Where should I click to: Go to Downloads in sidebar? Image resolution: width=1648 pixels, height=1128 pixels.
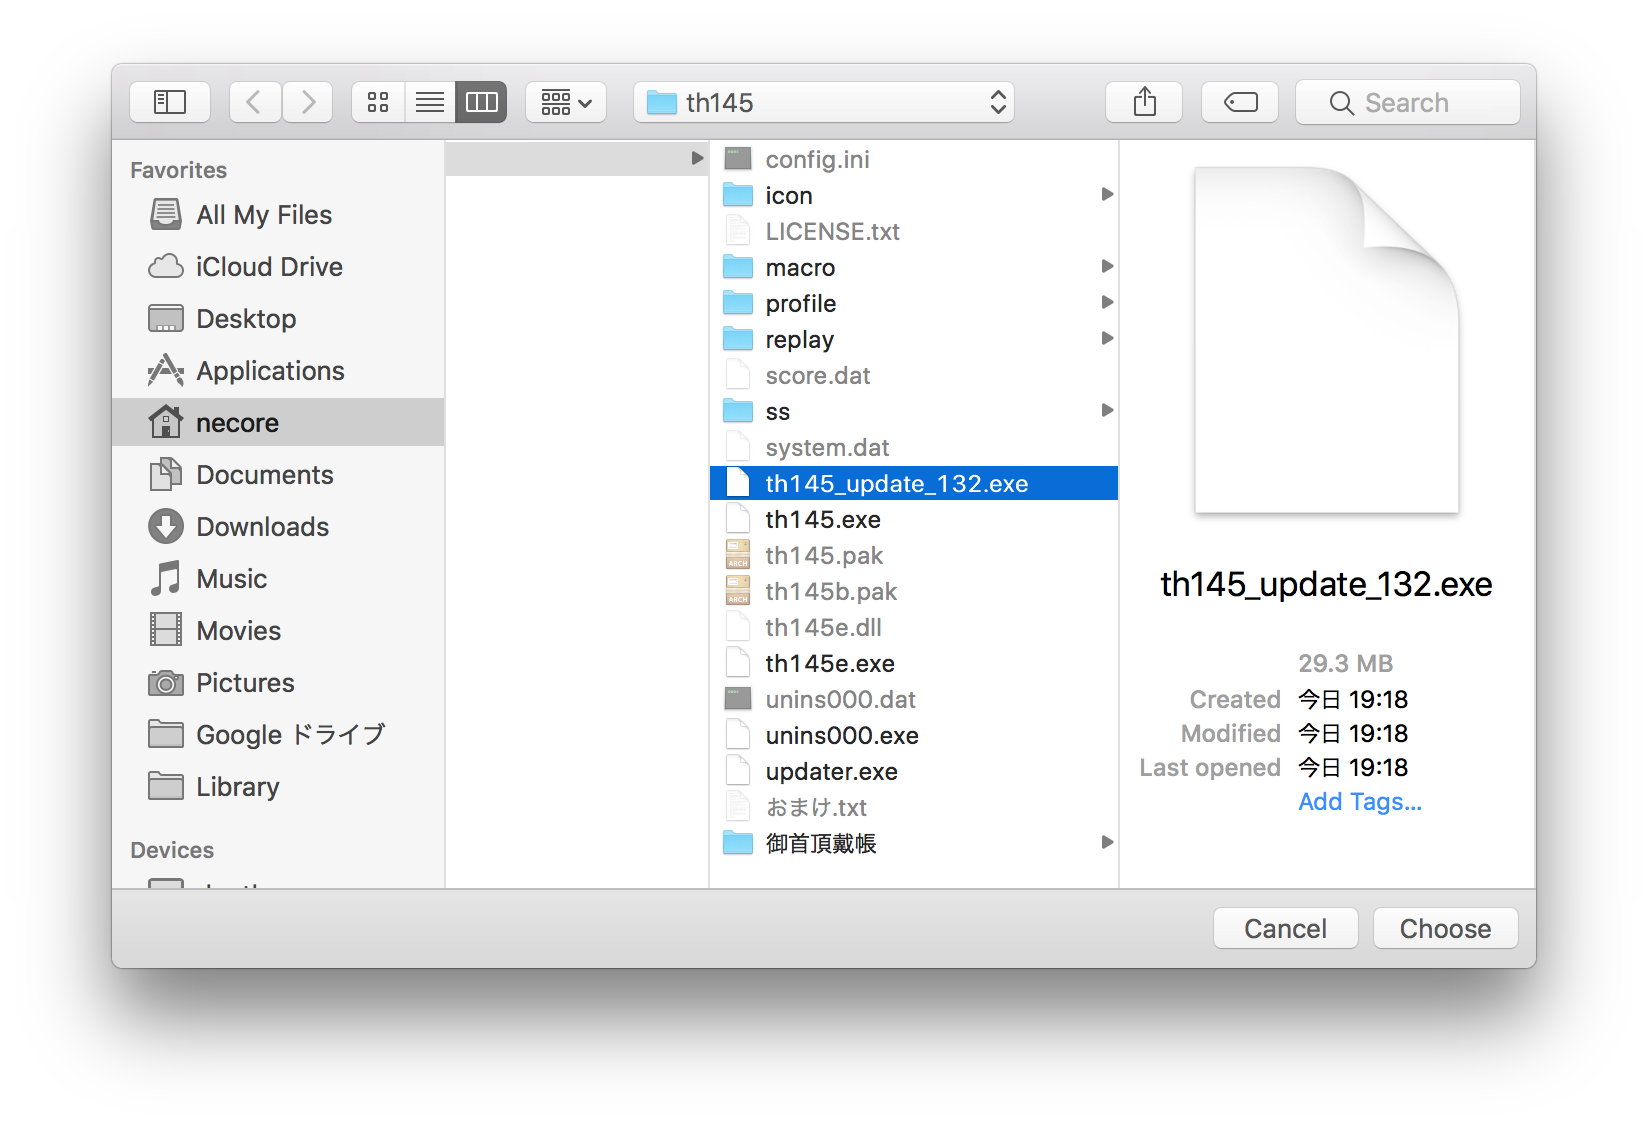[x=262, y=527]
